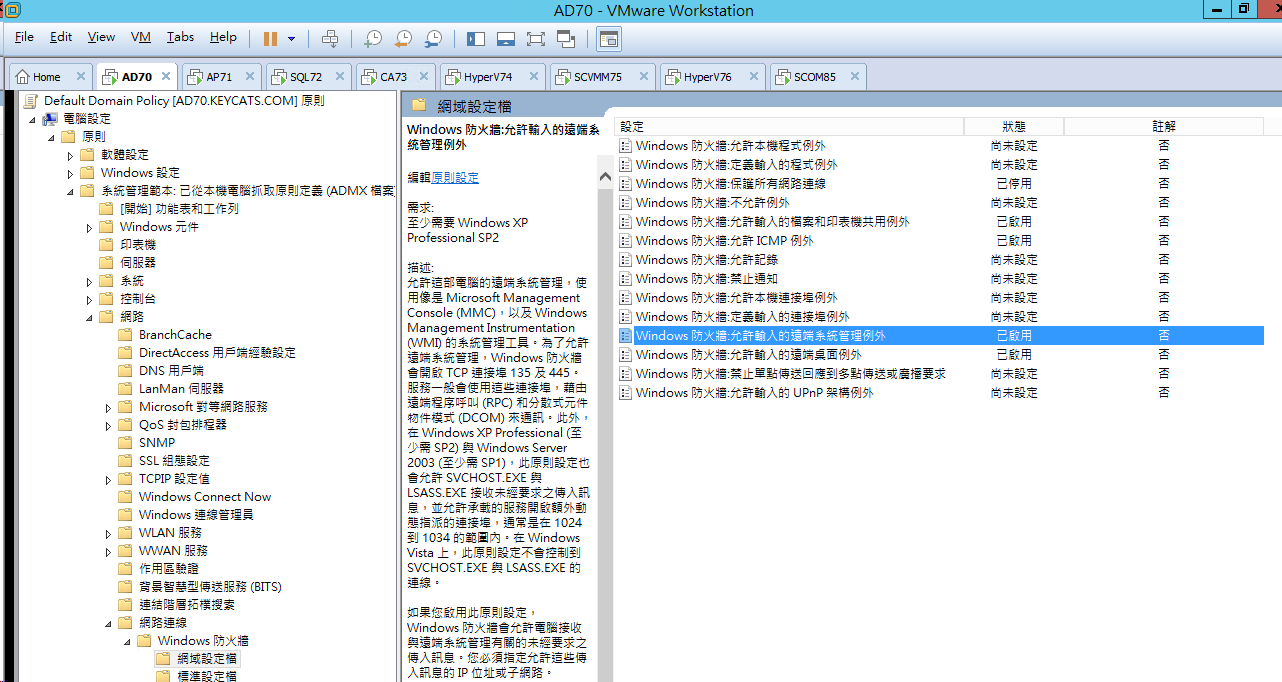Toggle the library sidebar view icon
The image size is (1282, 682).
(x=476, y=39)
